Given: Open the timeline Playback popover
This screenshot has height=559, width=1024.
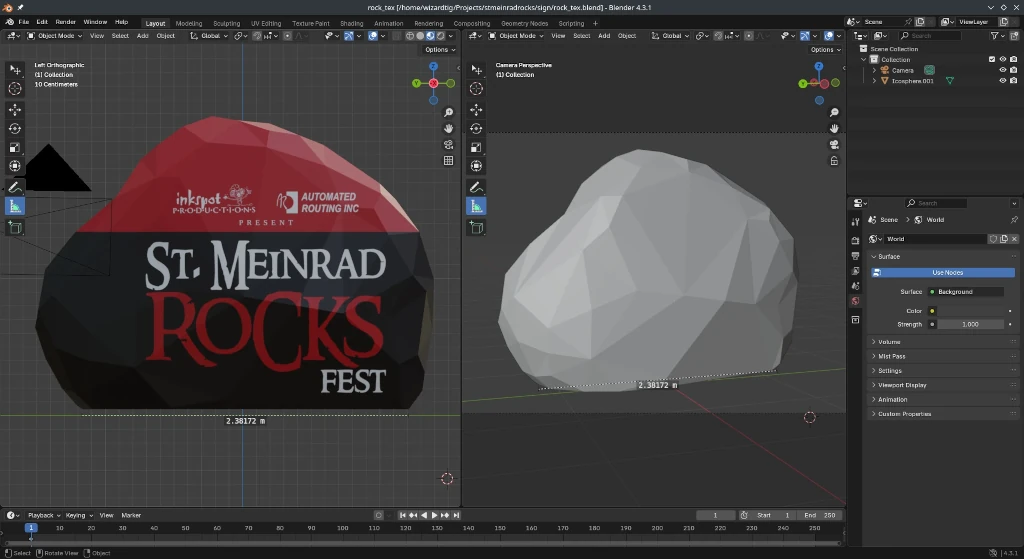Looking at the screenshot, I should 44,515.
